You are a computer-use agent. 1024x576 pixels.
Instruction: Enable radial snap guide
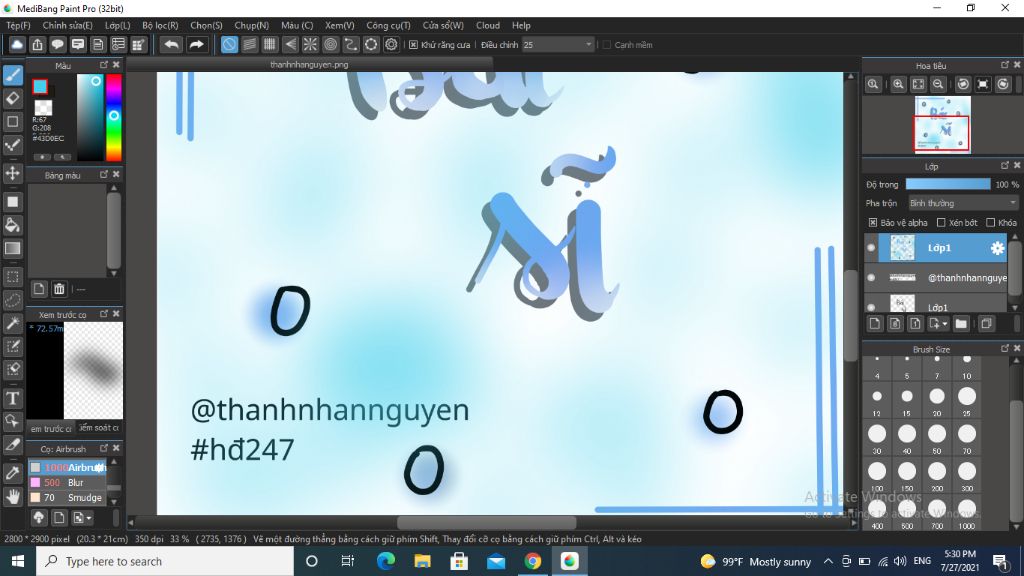[x=310, y=44]
